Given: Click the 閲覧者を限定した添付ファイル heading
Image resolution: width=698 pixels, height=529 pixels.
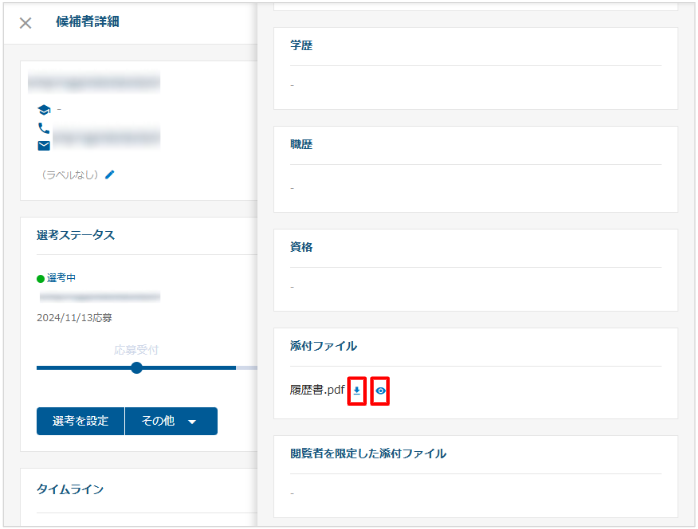Looking at the screenshot, I should 368,453.
